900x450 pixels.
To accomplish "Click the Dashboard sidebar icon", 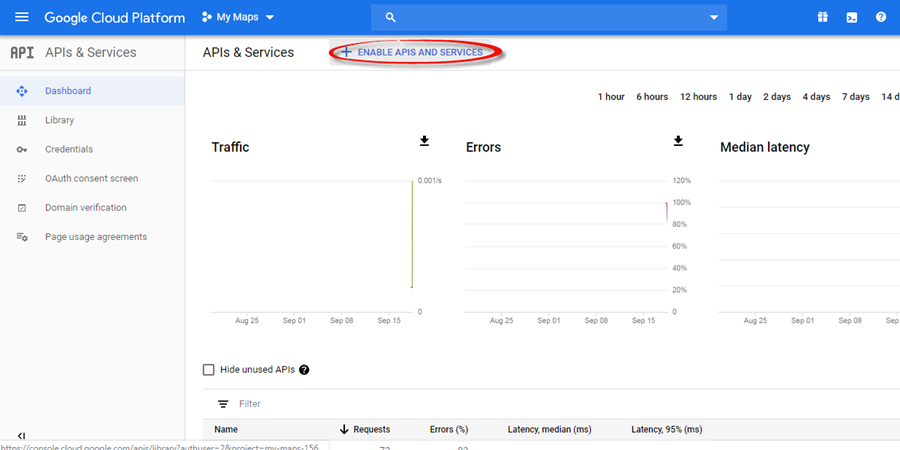I will [x=22, y=91].
